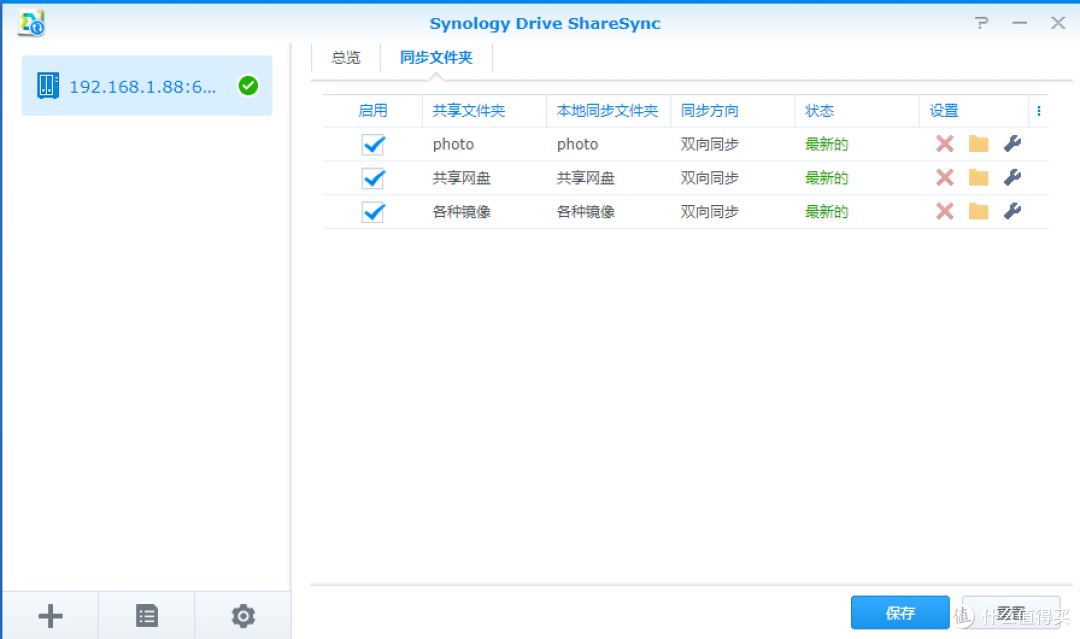
Task: Select the photo local sync folder cell
Action: click(577, 144)
